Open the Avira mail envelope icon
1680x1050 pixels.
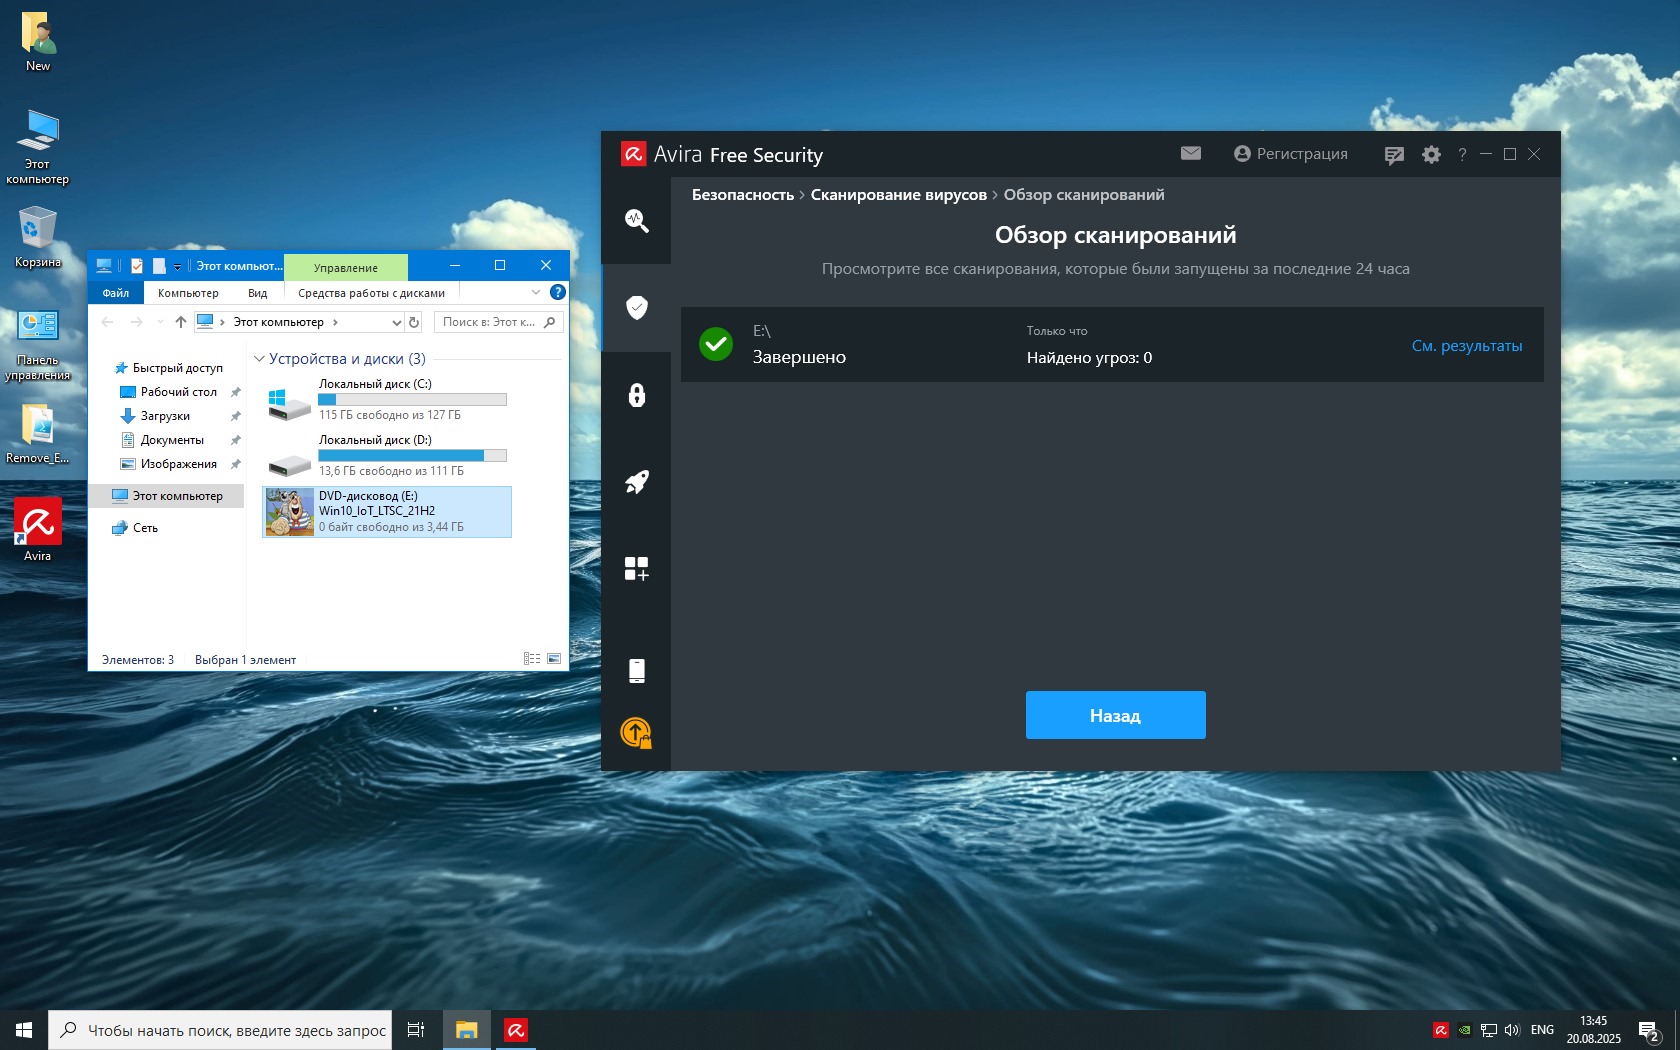tap(1190, 153)
